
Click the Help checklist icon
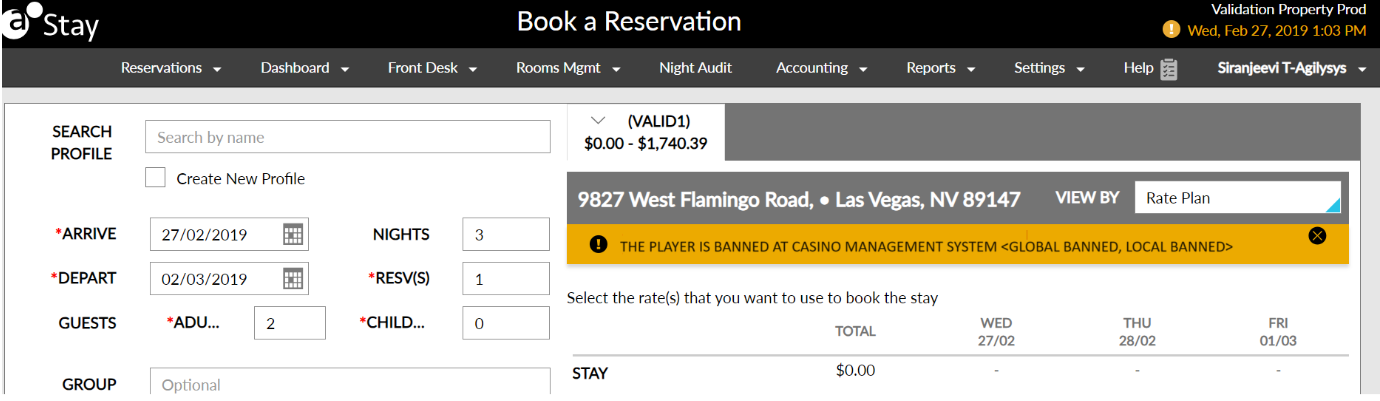click(1168, 69)
